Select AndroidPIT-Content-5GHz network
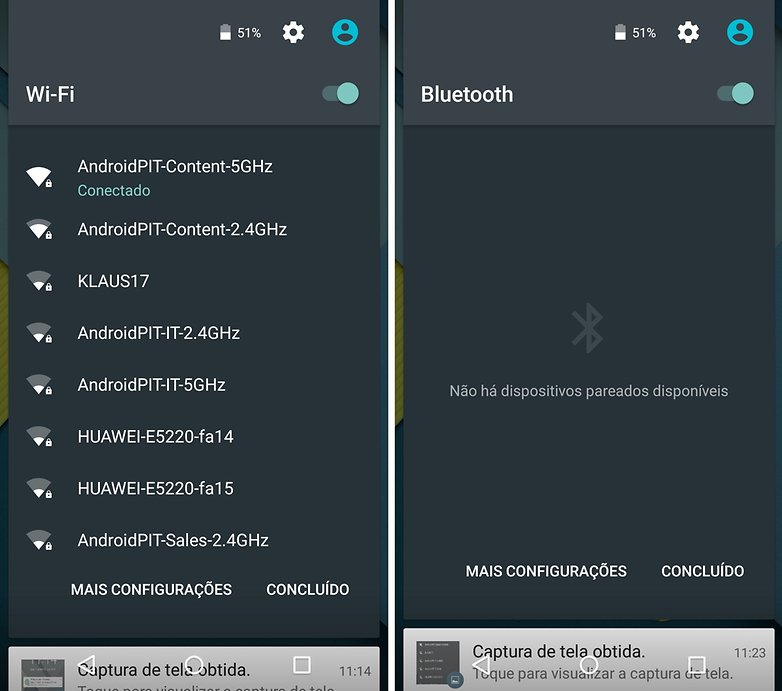The width and height of the screenshot is (782, 691). click(194, 177)
